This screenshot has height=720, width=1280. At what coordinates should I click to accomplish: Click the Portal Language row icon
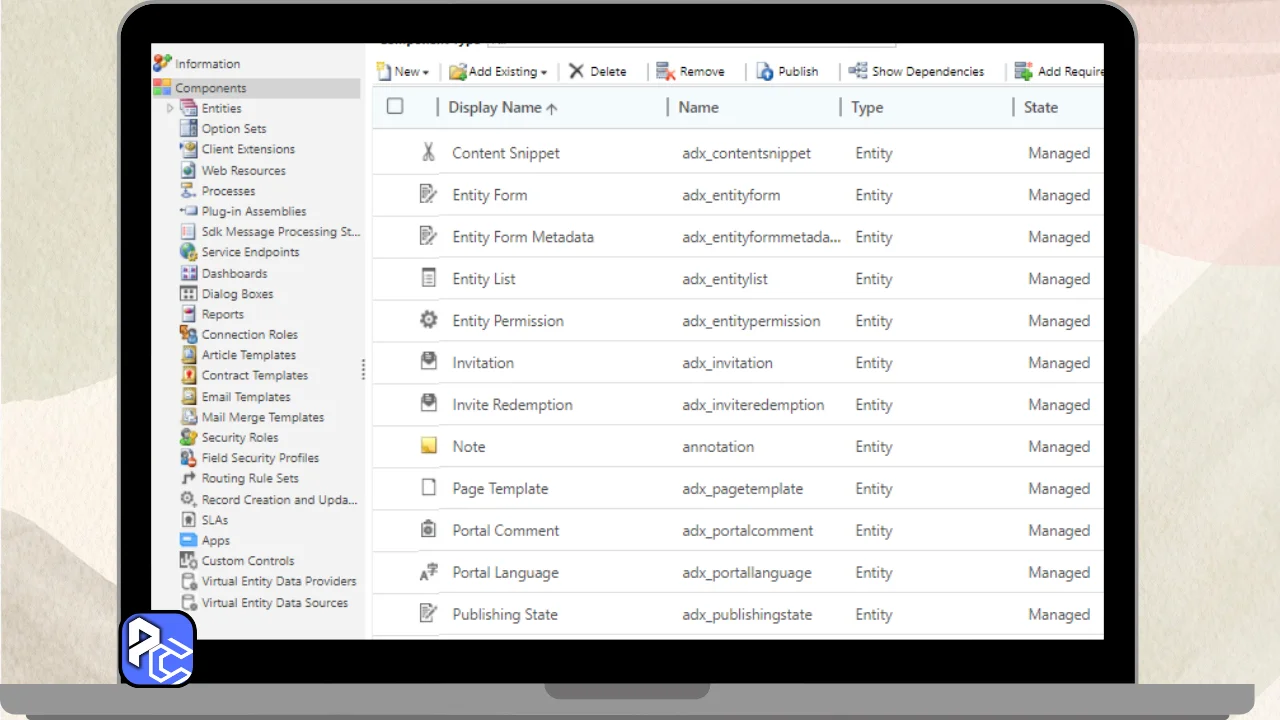(428, 573)
